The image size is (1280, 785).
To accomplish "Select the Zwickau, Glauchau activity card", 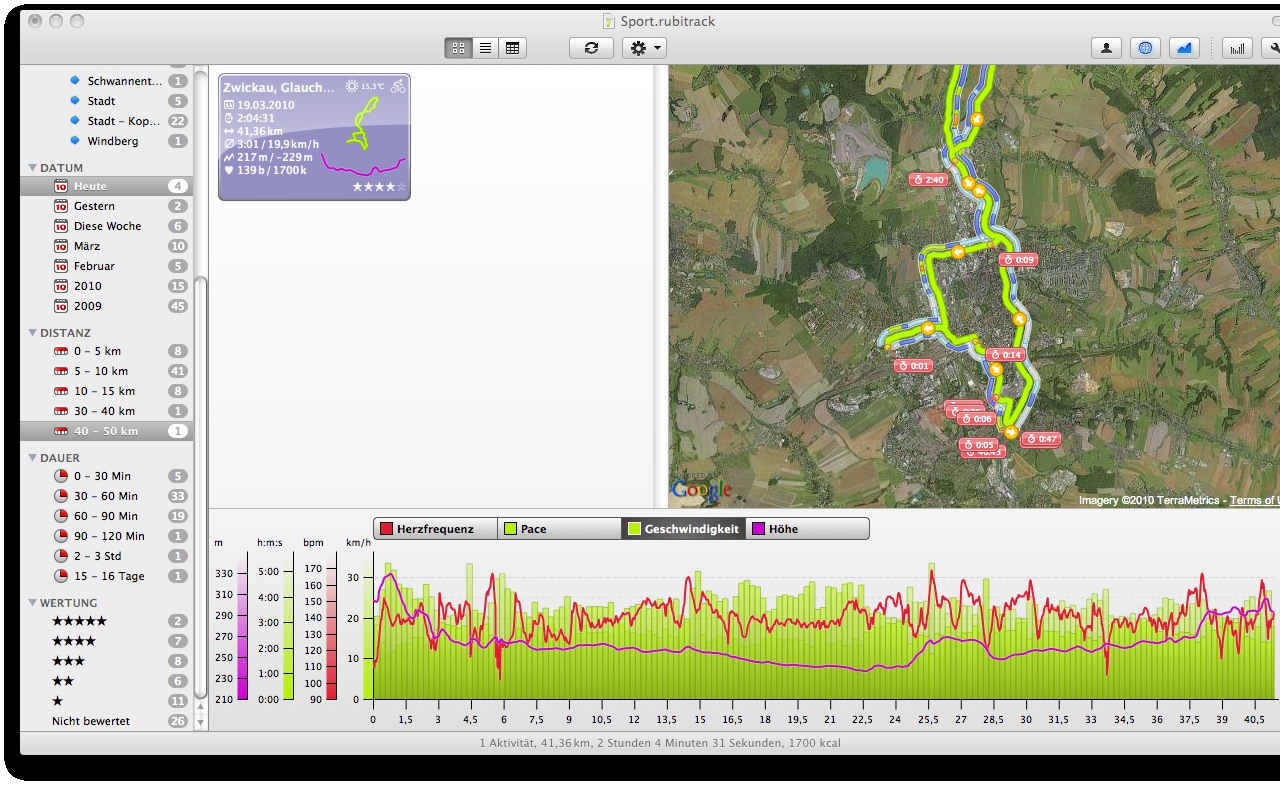I will (x=314, y=137).
